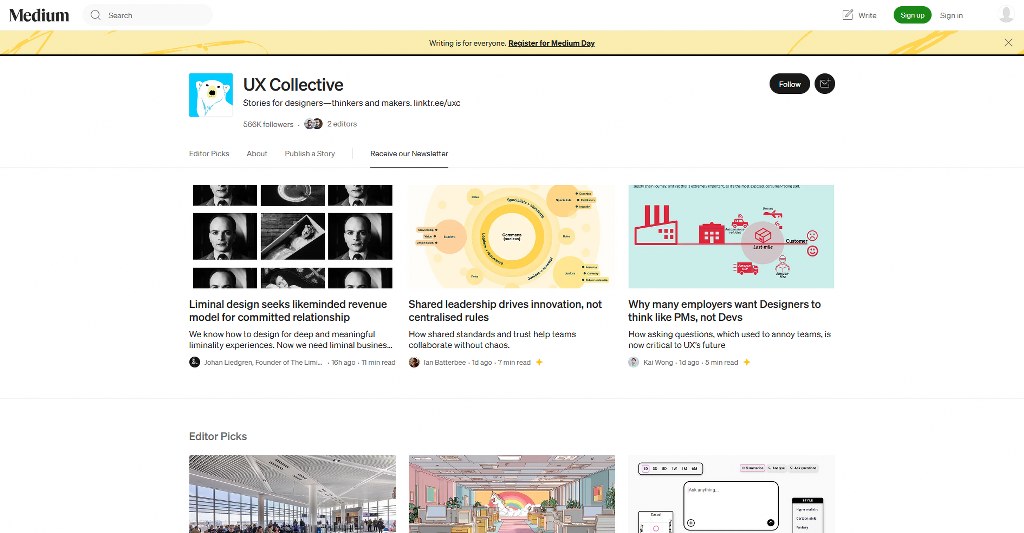Click member-only star on Kai Wong story
Screen dimensions: 1024x533
coord(746,362)
